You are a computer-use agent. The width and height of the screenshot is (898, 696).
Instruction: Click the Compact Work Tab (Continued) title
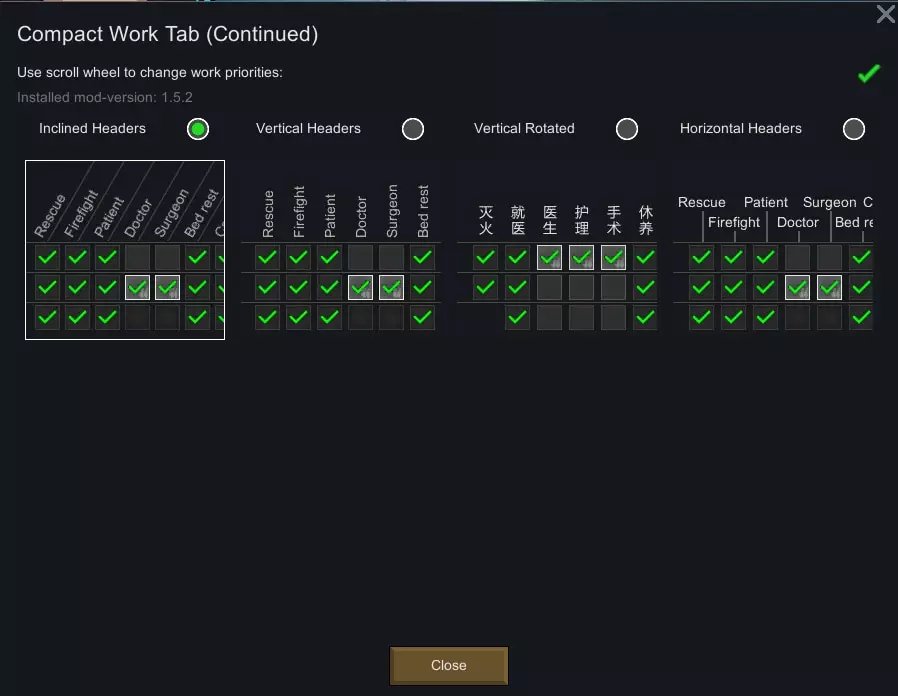click(167, 34)
